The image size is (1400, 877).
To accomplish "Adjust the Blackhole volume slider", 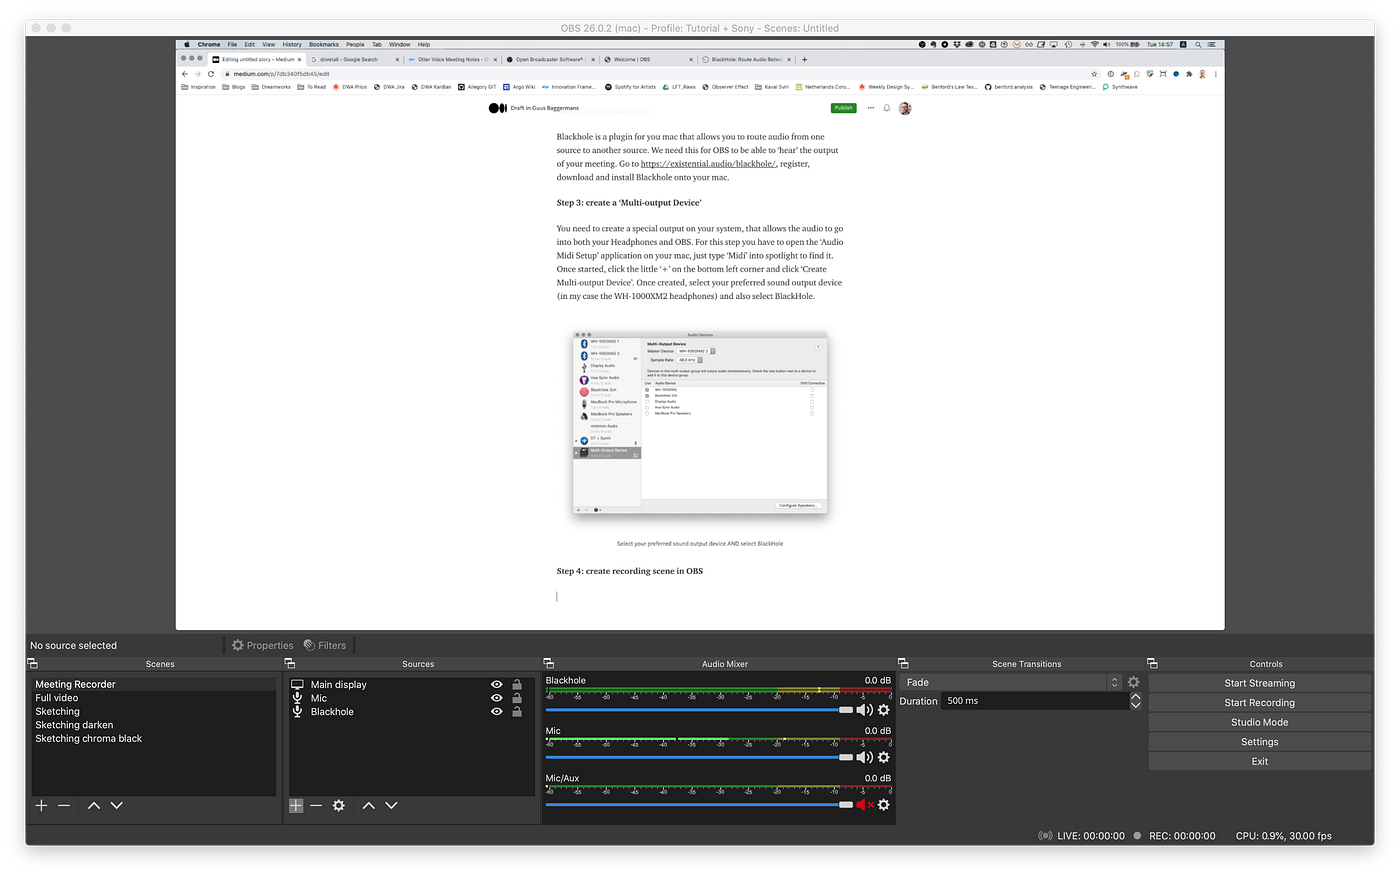I will click(699, 710).
